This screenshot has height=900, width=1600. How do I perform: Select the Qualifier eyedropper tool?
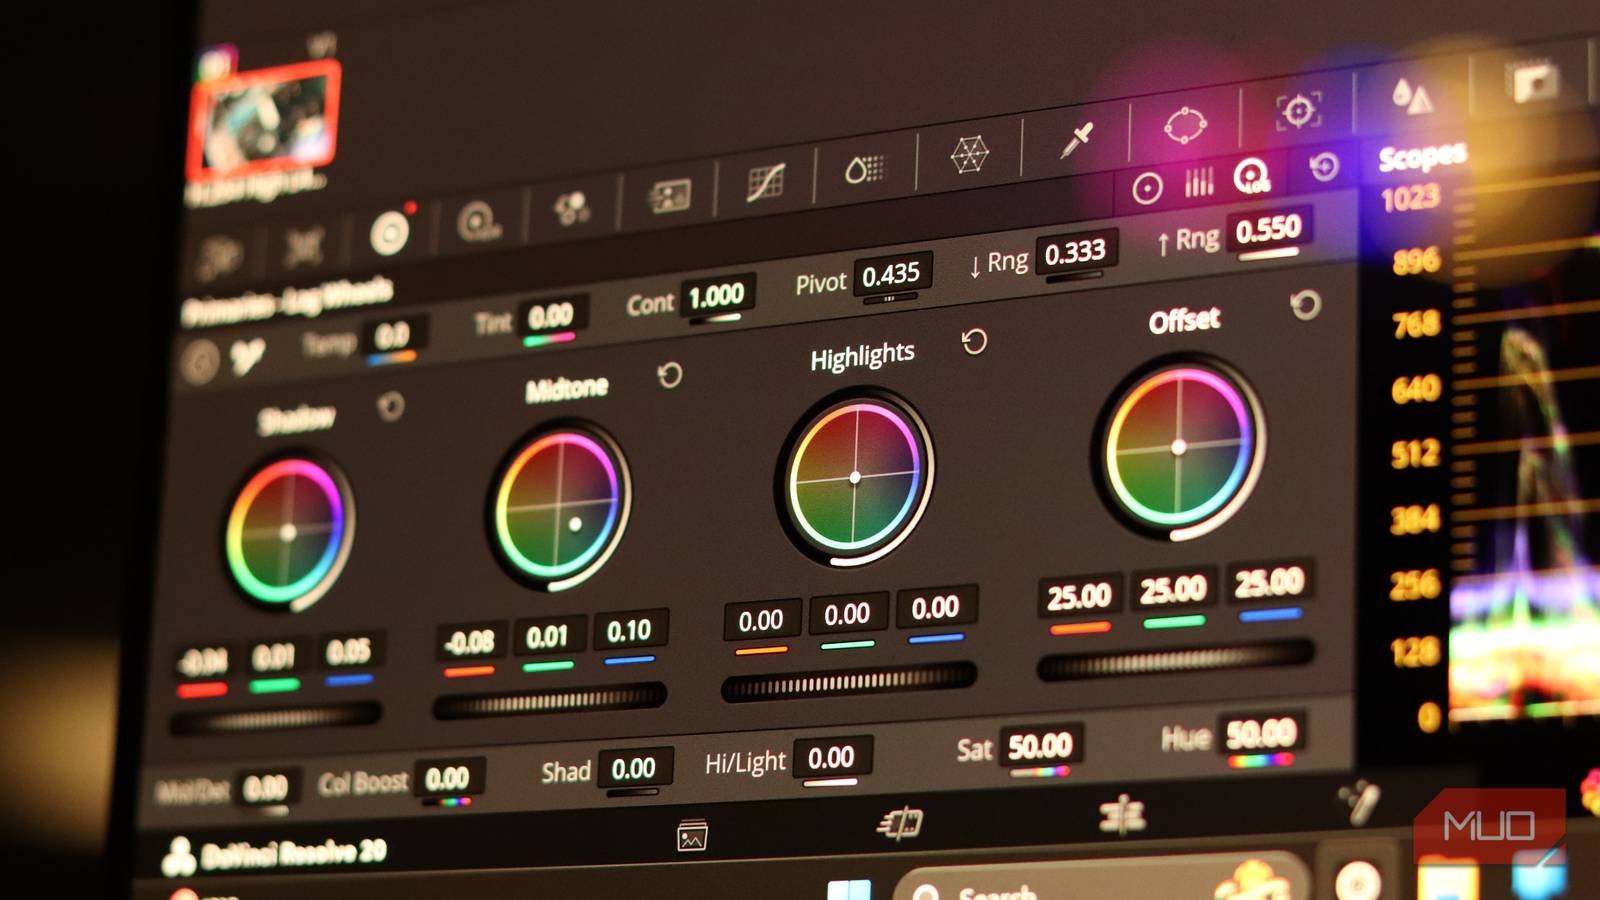tap(1076, 141)
